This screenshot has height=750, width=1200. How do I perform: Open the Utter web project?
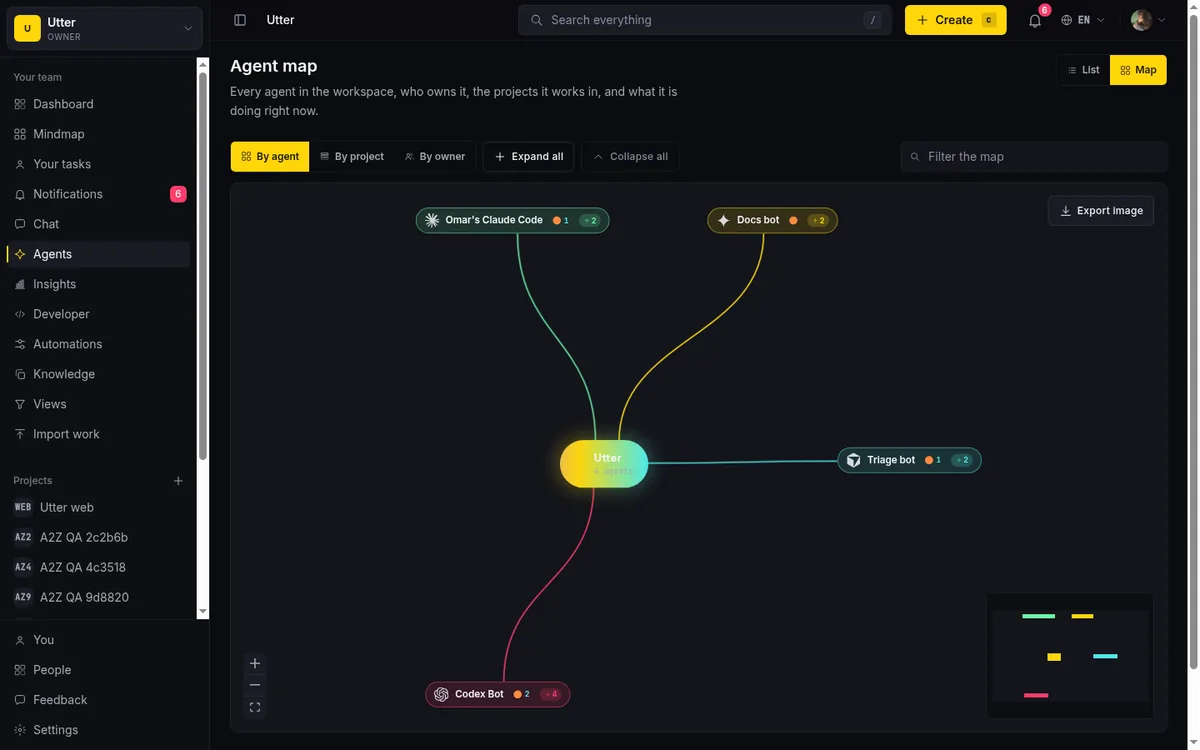tap(98, 507)
